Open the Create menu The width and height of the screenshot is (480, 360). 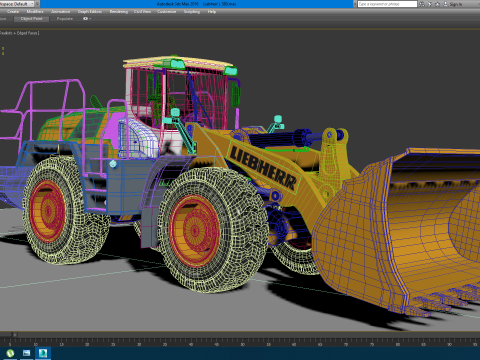[x=13, y=12]
